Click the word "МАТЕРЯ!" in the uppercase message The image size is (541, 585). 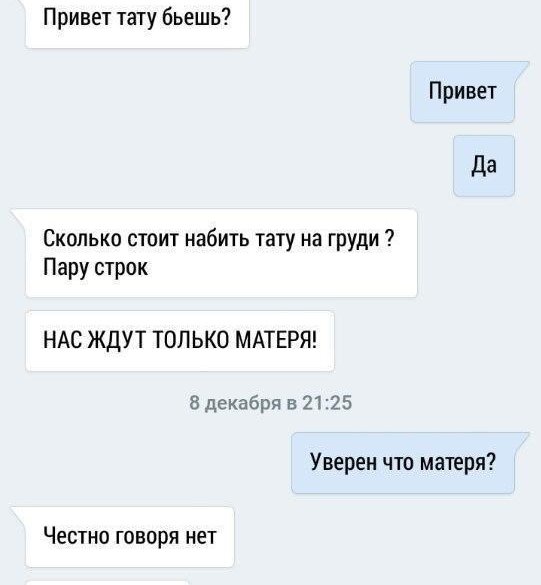tap(276, 340)
